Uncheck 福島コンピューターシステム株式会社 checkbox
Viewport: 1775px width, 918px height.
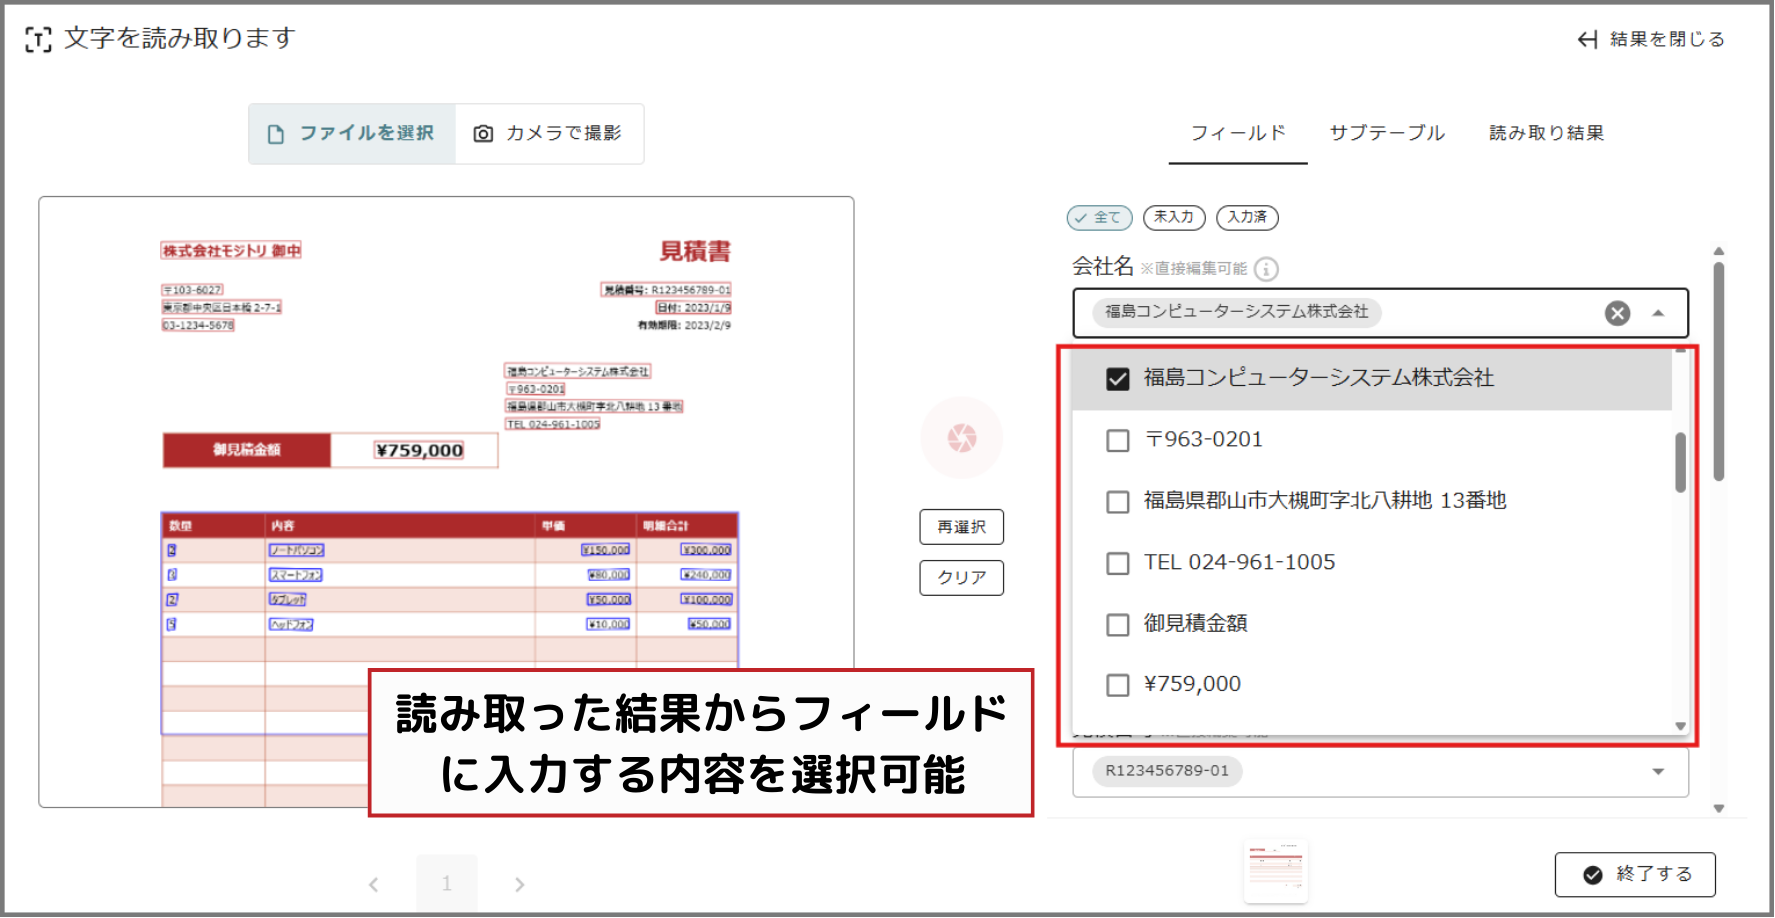point(1118,379)
